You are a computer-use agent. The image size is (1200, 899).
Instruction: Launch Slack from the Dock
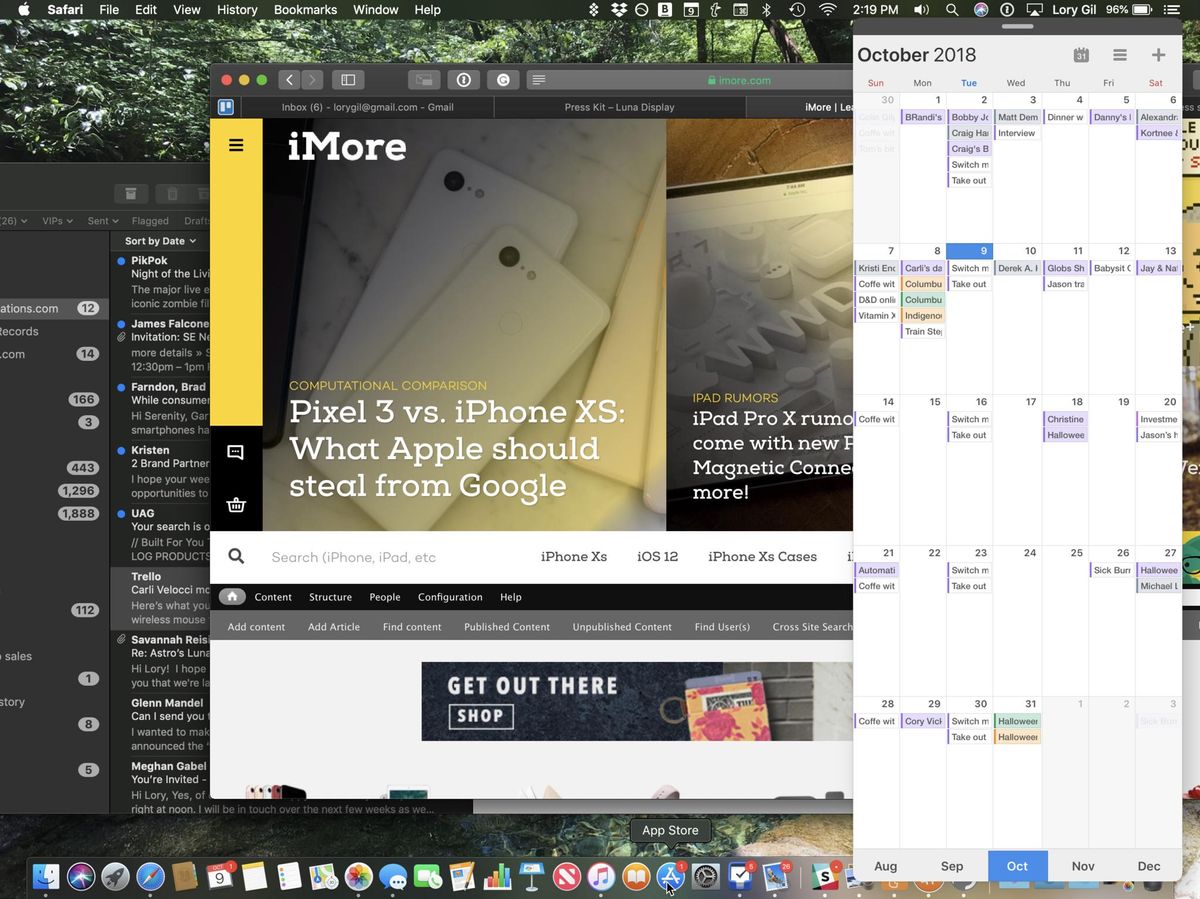click(823, 877)
